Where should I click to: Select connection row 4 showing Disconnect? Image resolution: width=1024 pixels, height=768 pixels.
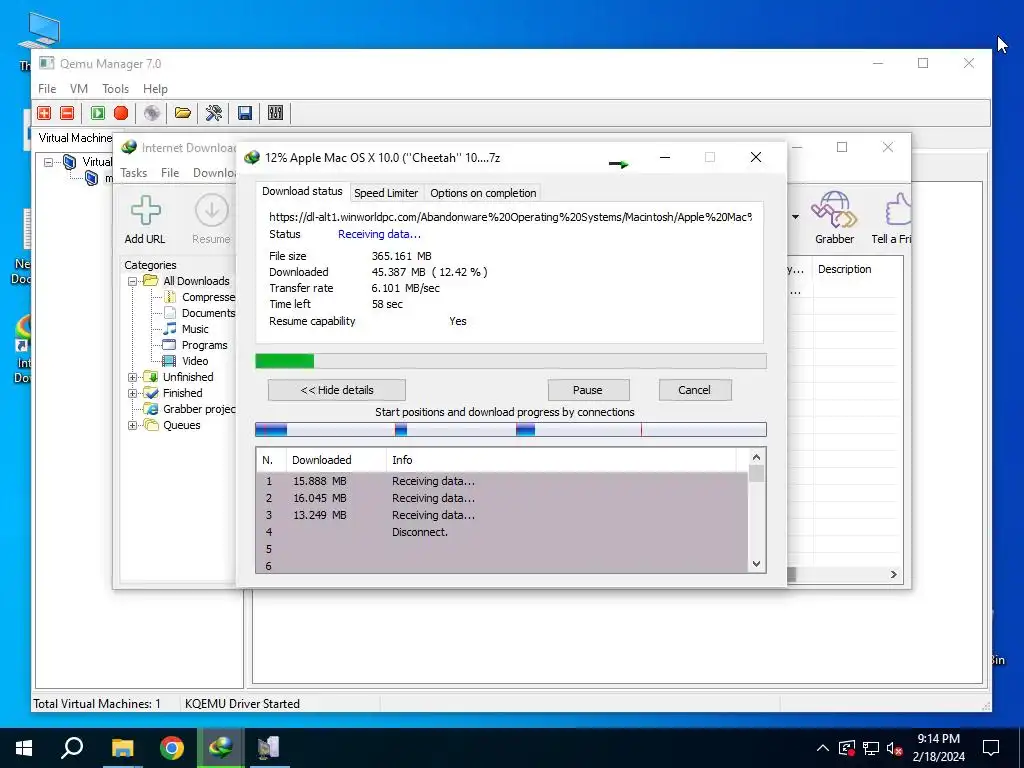click(x=502, y=532)
